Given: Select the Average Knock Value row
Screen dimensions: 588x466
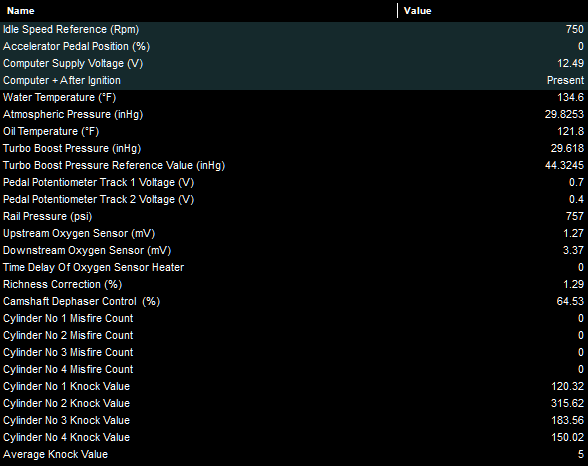Looking at the screenshot, I should pos(294,454).
